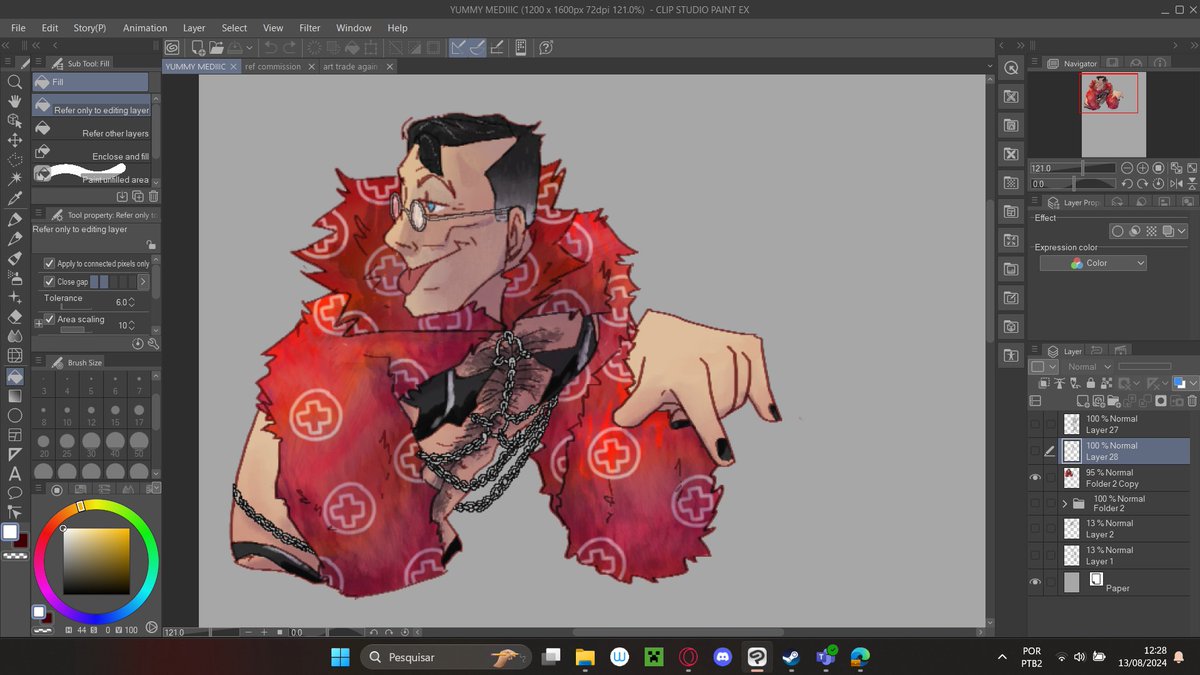
Task: Open the Filter menu
Action: pos(310,28)
